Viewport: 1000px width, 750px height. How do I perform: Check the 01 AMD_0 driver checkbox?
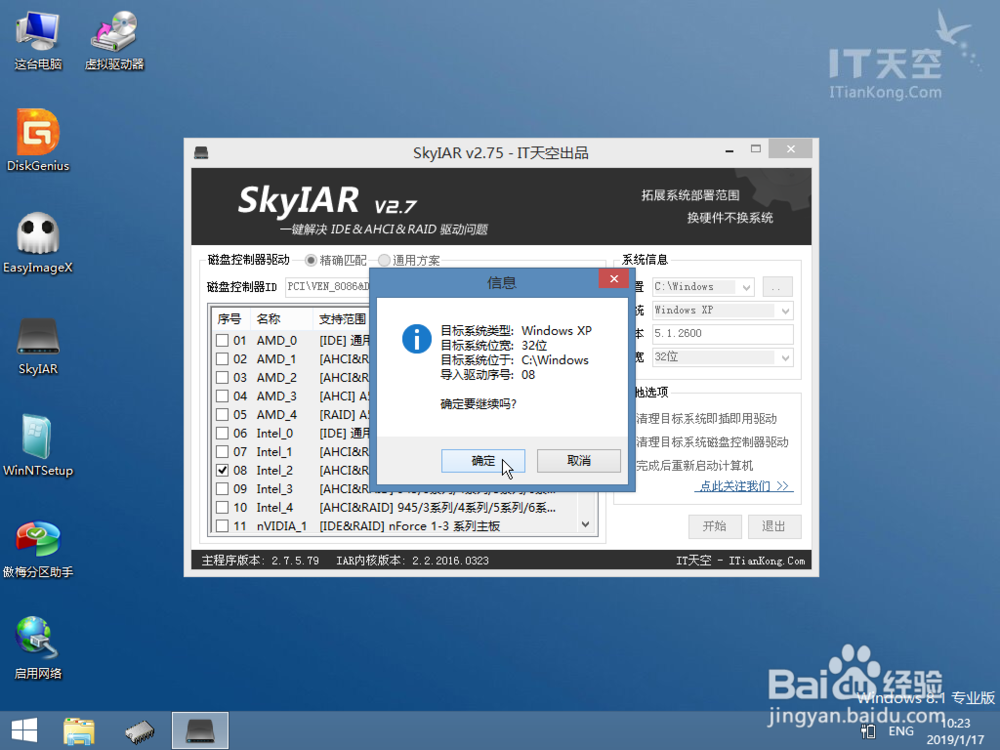click(222, 341)
